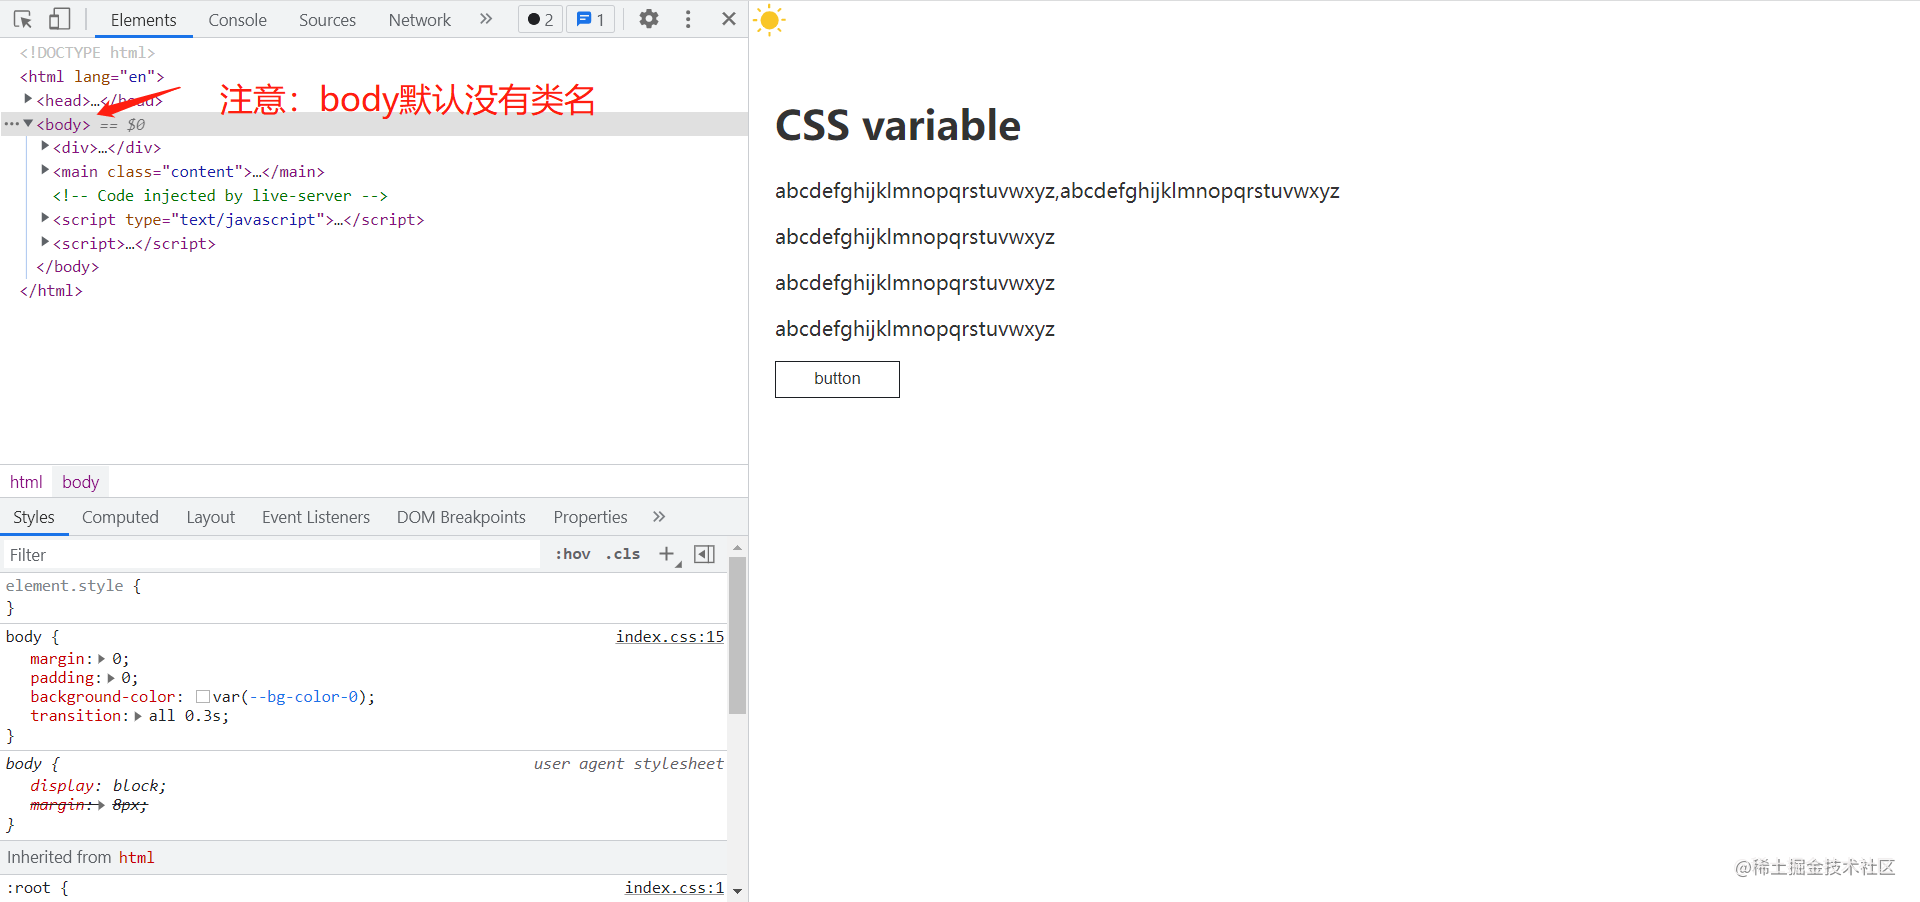1920x902 pixels.
Task: Select the DOCTYPE html line
Action: [x=87, y=52]
